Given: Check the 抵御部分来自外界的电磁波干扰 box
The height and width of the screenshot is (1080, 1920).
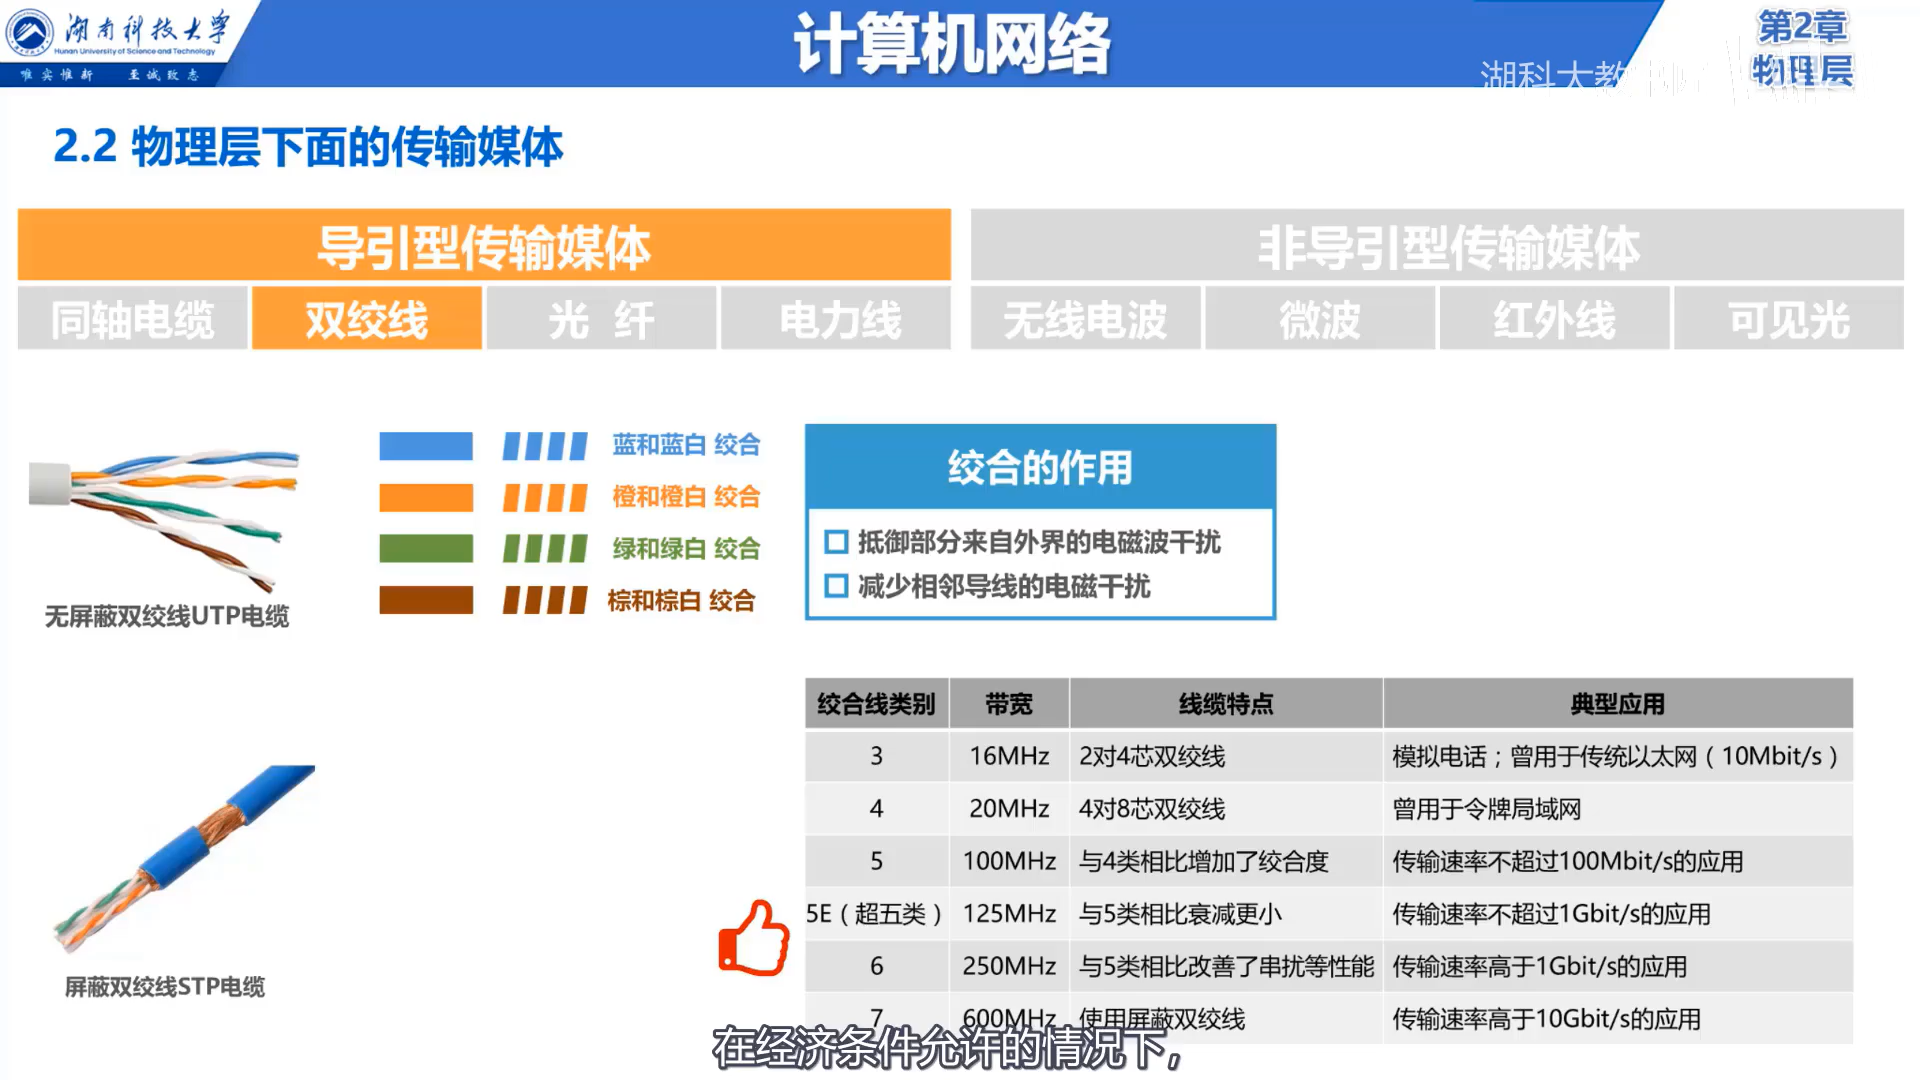Looking at the screenshot, I should (x=836, y=542).
